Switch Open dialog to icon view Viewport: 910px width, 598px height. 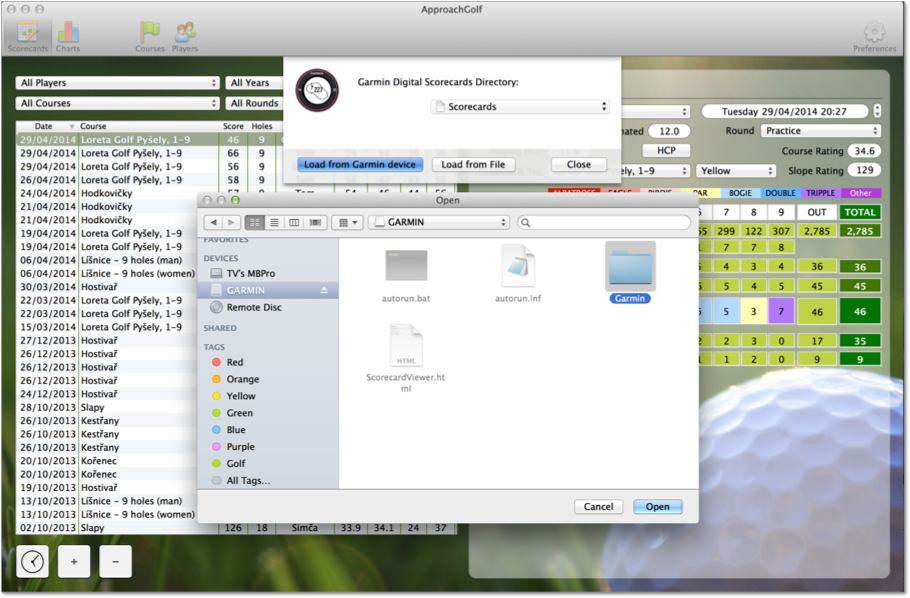tap(254, 222)
